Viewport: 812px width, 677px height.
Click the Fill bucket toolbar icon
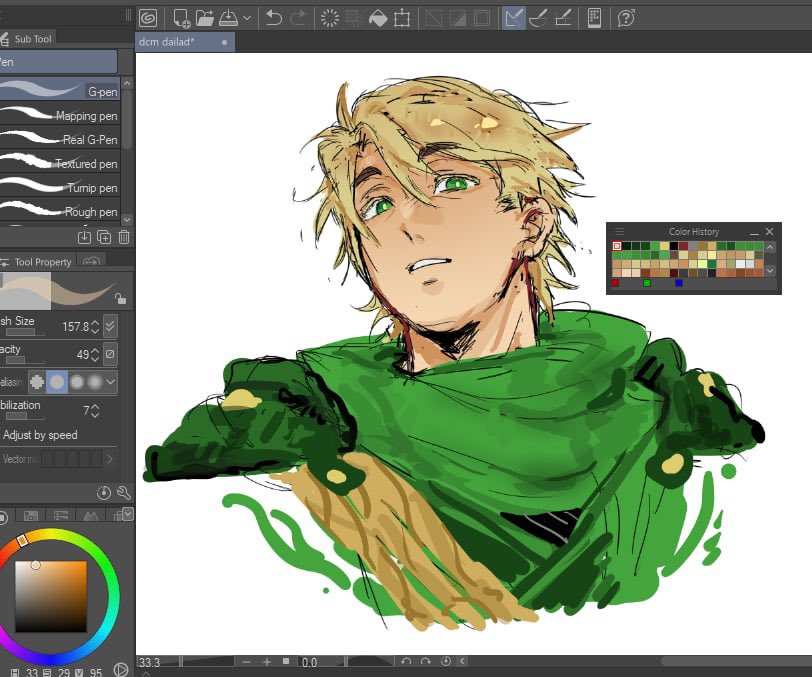(x=378, y=19)
